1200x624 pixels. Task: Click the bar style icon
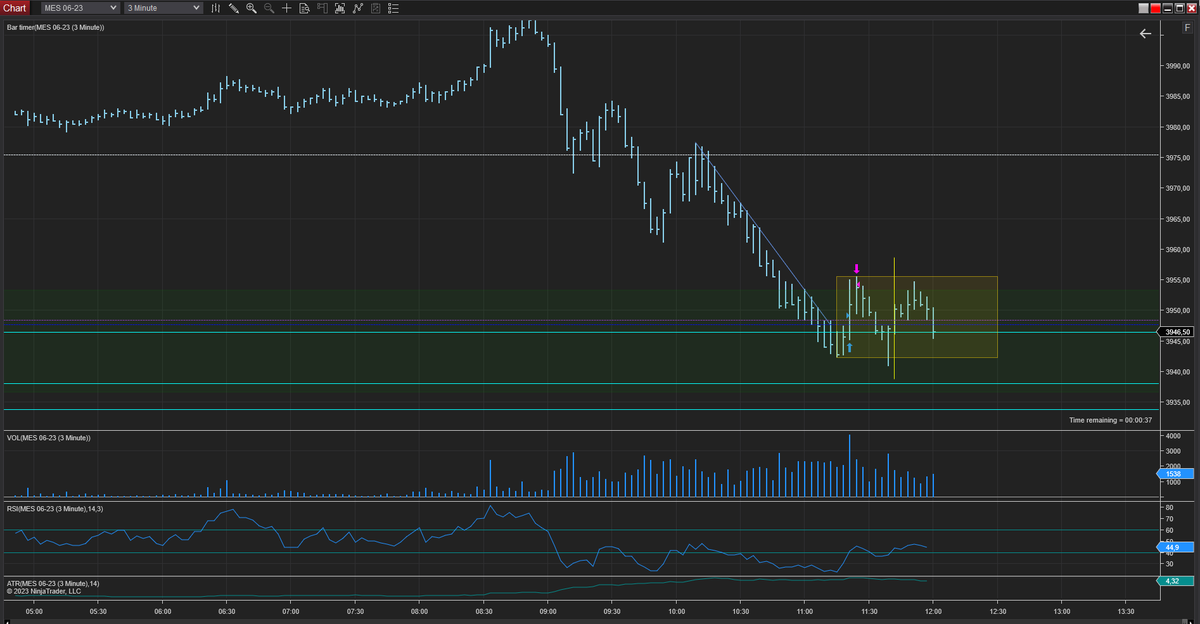[216, 8]
